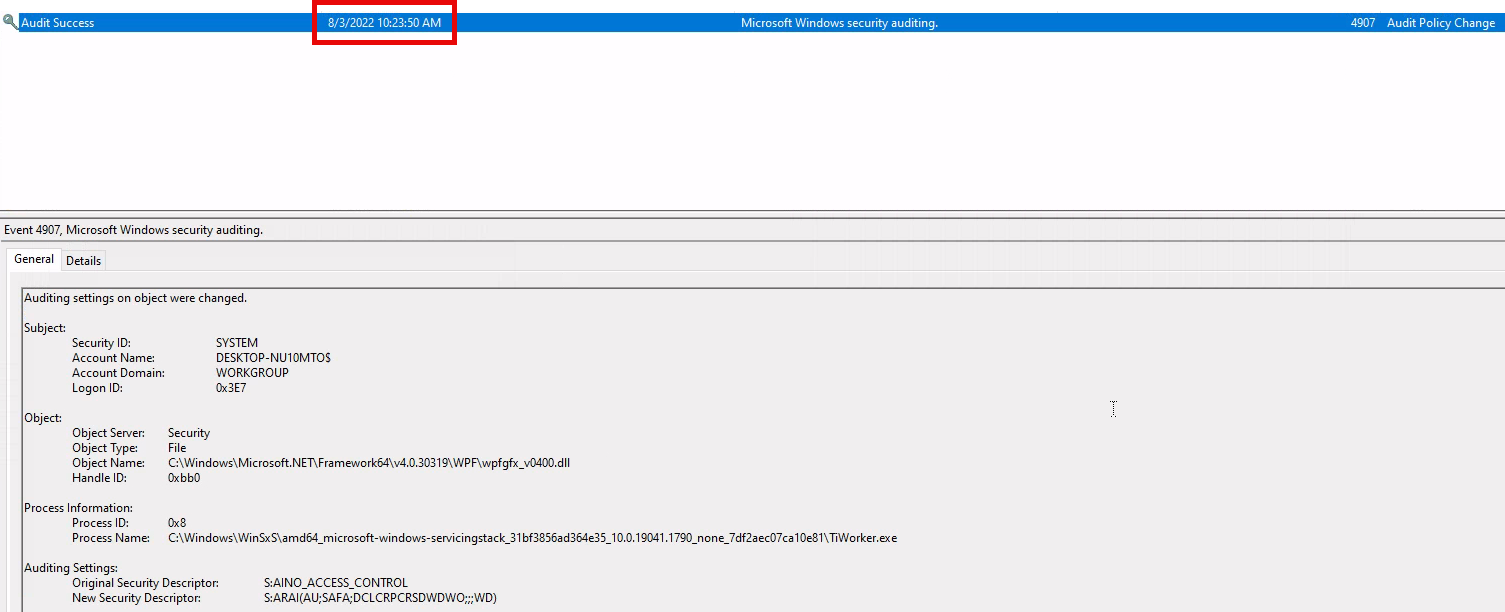Screen dimensions: 1505x612
Task: Click the S:AINO_ACCESS_CONTROL original descriptor value
Action: coord(336,583)
